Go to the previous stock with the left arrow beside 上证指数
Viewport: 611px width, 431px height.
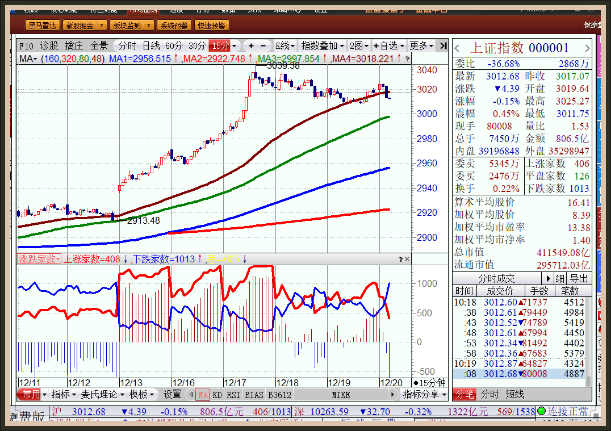457,49
